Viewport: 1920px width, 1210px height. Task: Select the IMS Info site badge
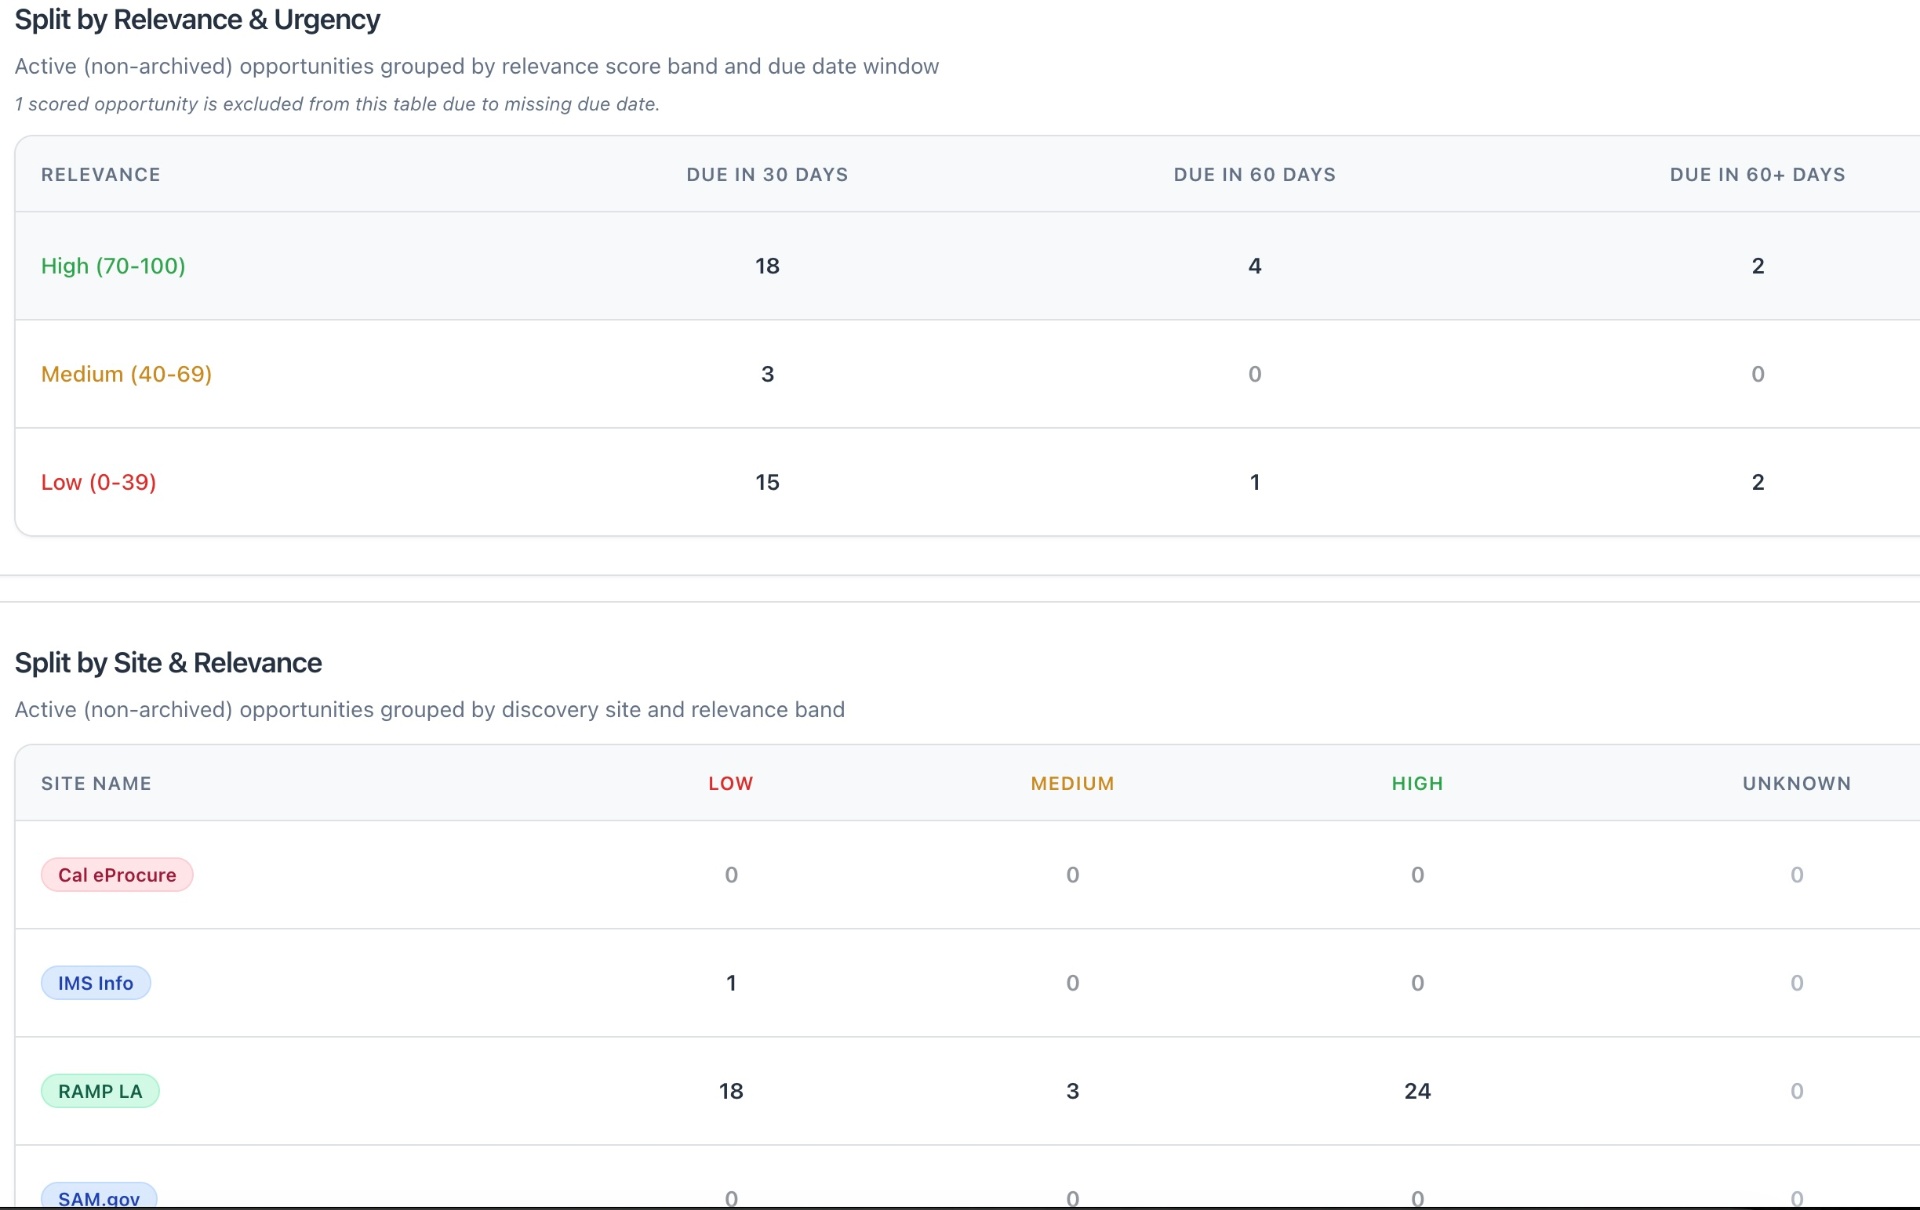pos(96,983)
